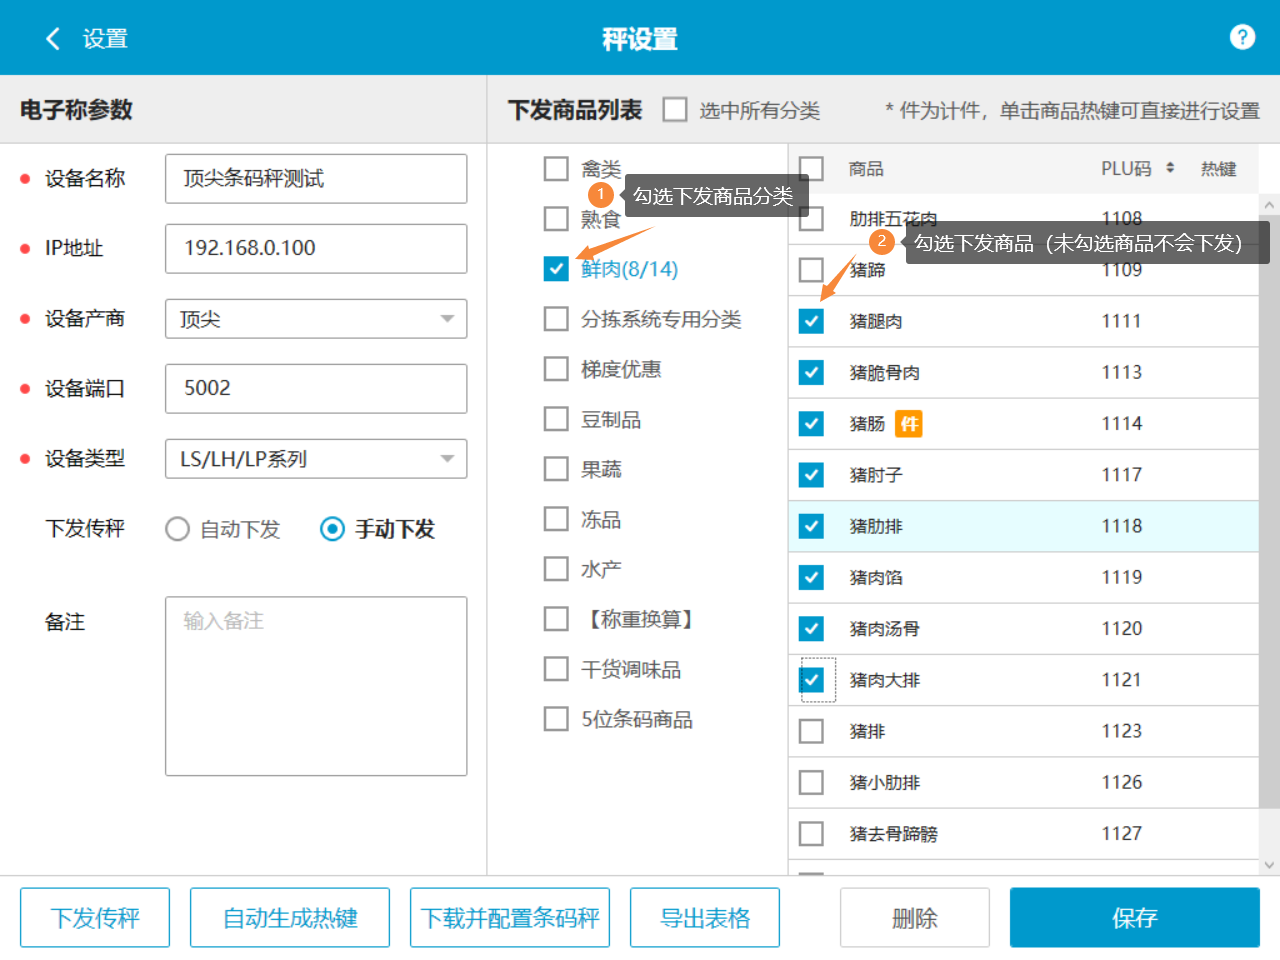Open the help question mark icon
The width and height of the screenshot is (1280, 960).
[x=1242, y=37]
